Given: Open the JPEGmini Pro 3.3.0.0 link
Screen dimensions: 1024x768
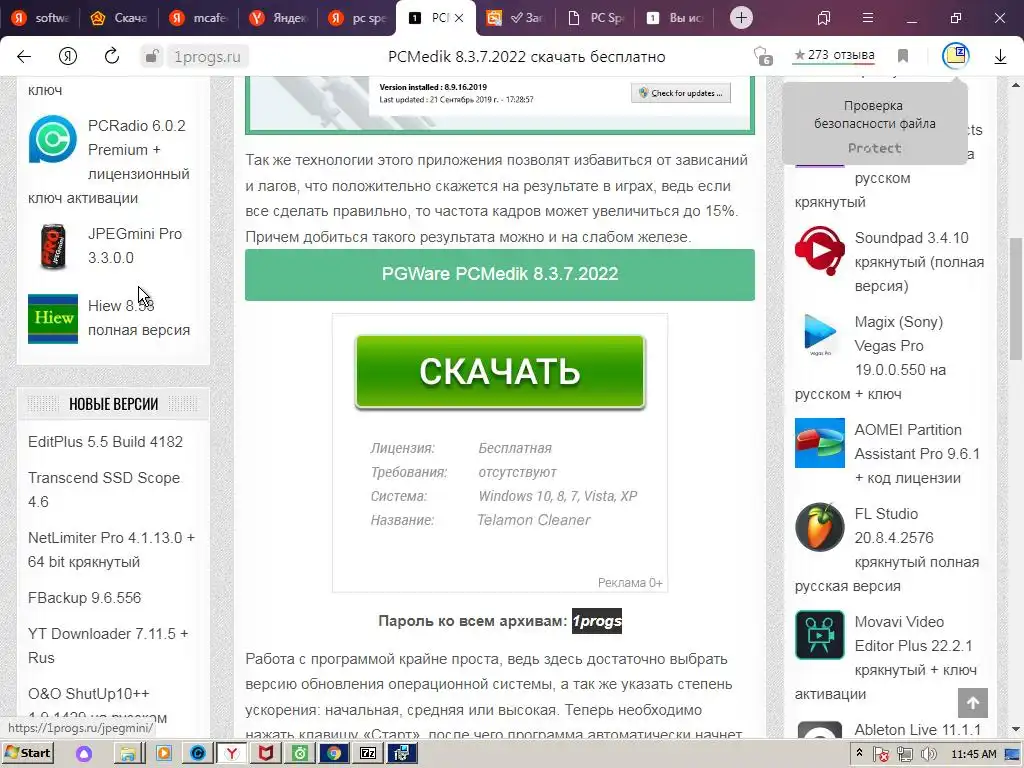Looking at the screenshot, I should 135,246.
